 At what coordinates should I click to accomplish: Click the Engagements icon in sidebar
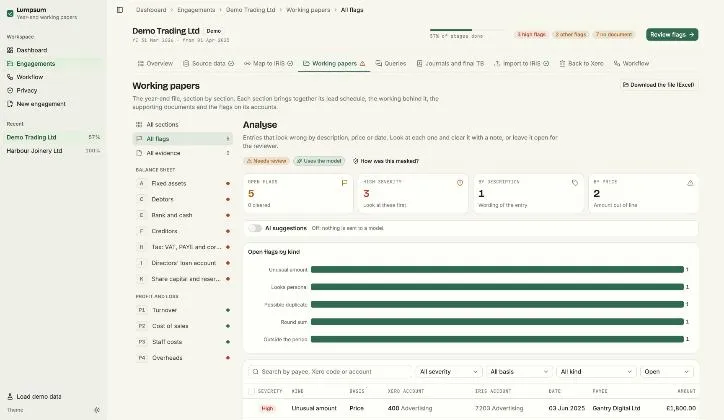click(10, 64)
